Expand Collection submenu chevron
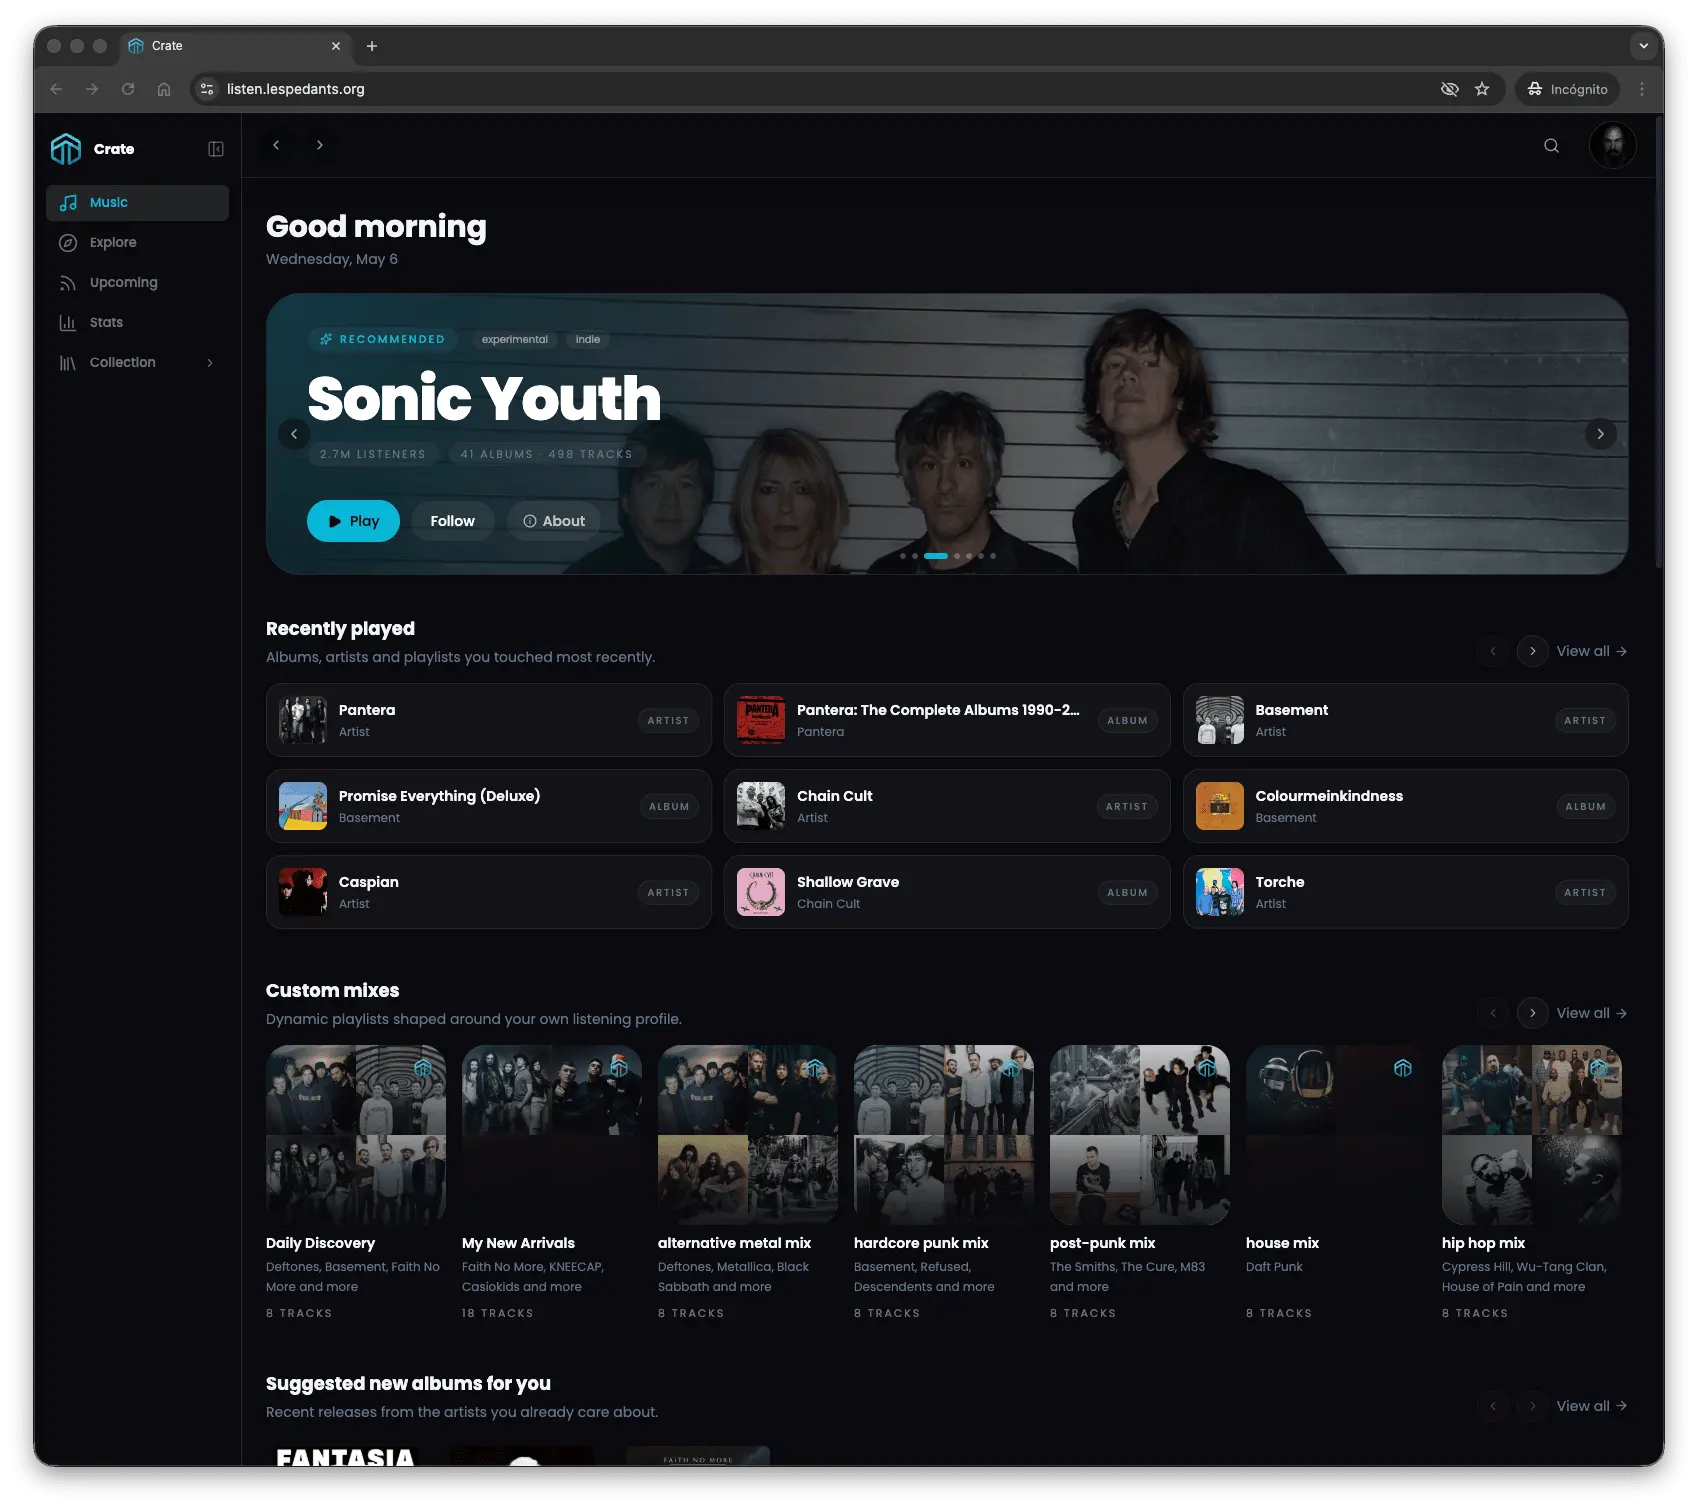The image size is (1698, 1508). click(x=210, y=363)
